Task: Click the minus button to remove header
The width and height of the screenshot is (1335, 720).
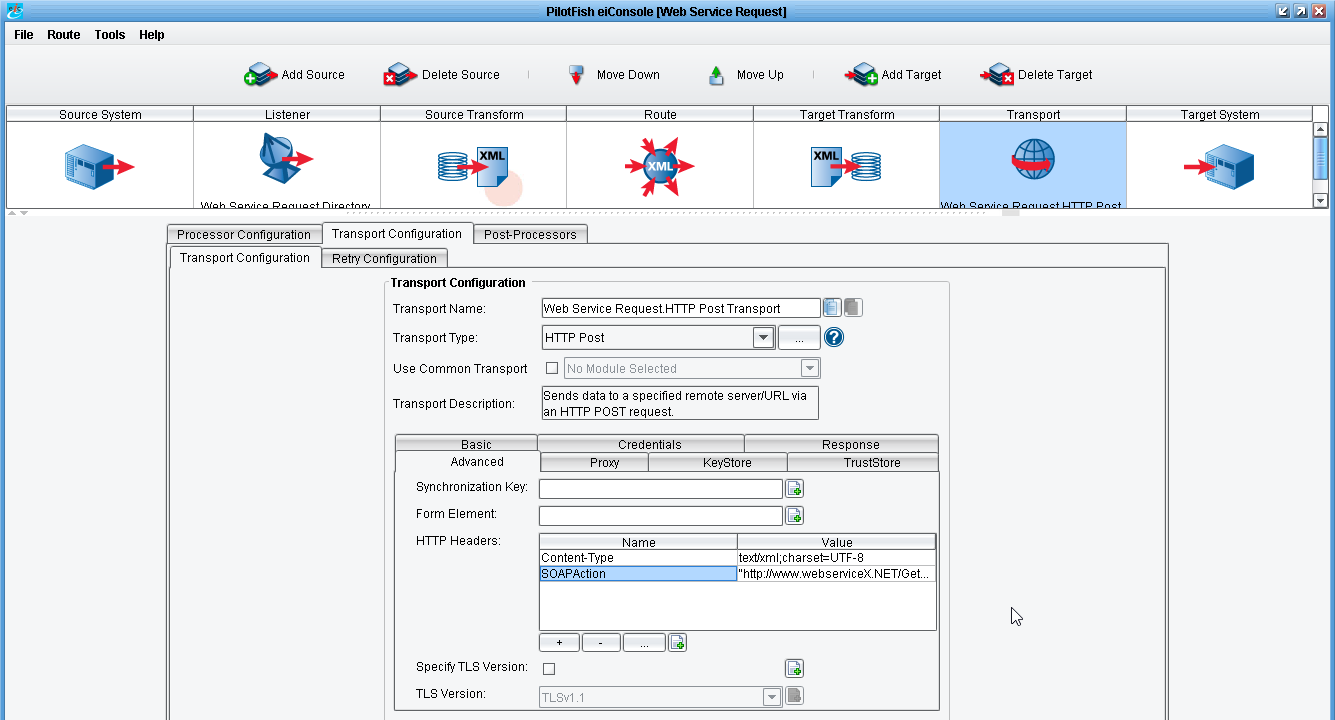Action: (601, 643)
